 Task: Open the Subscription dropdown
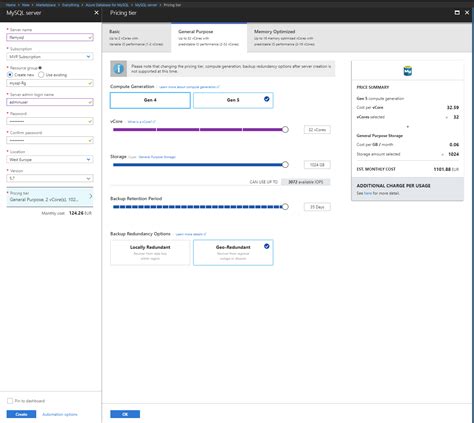click(x=50, y=57)
